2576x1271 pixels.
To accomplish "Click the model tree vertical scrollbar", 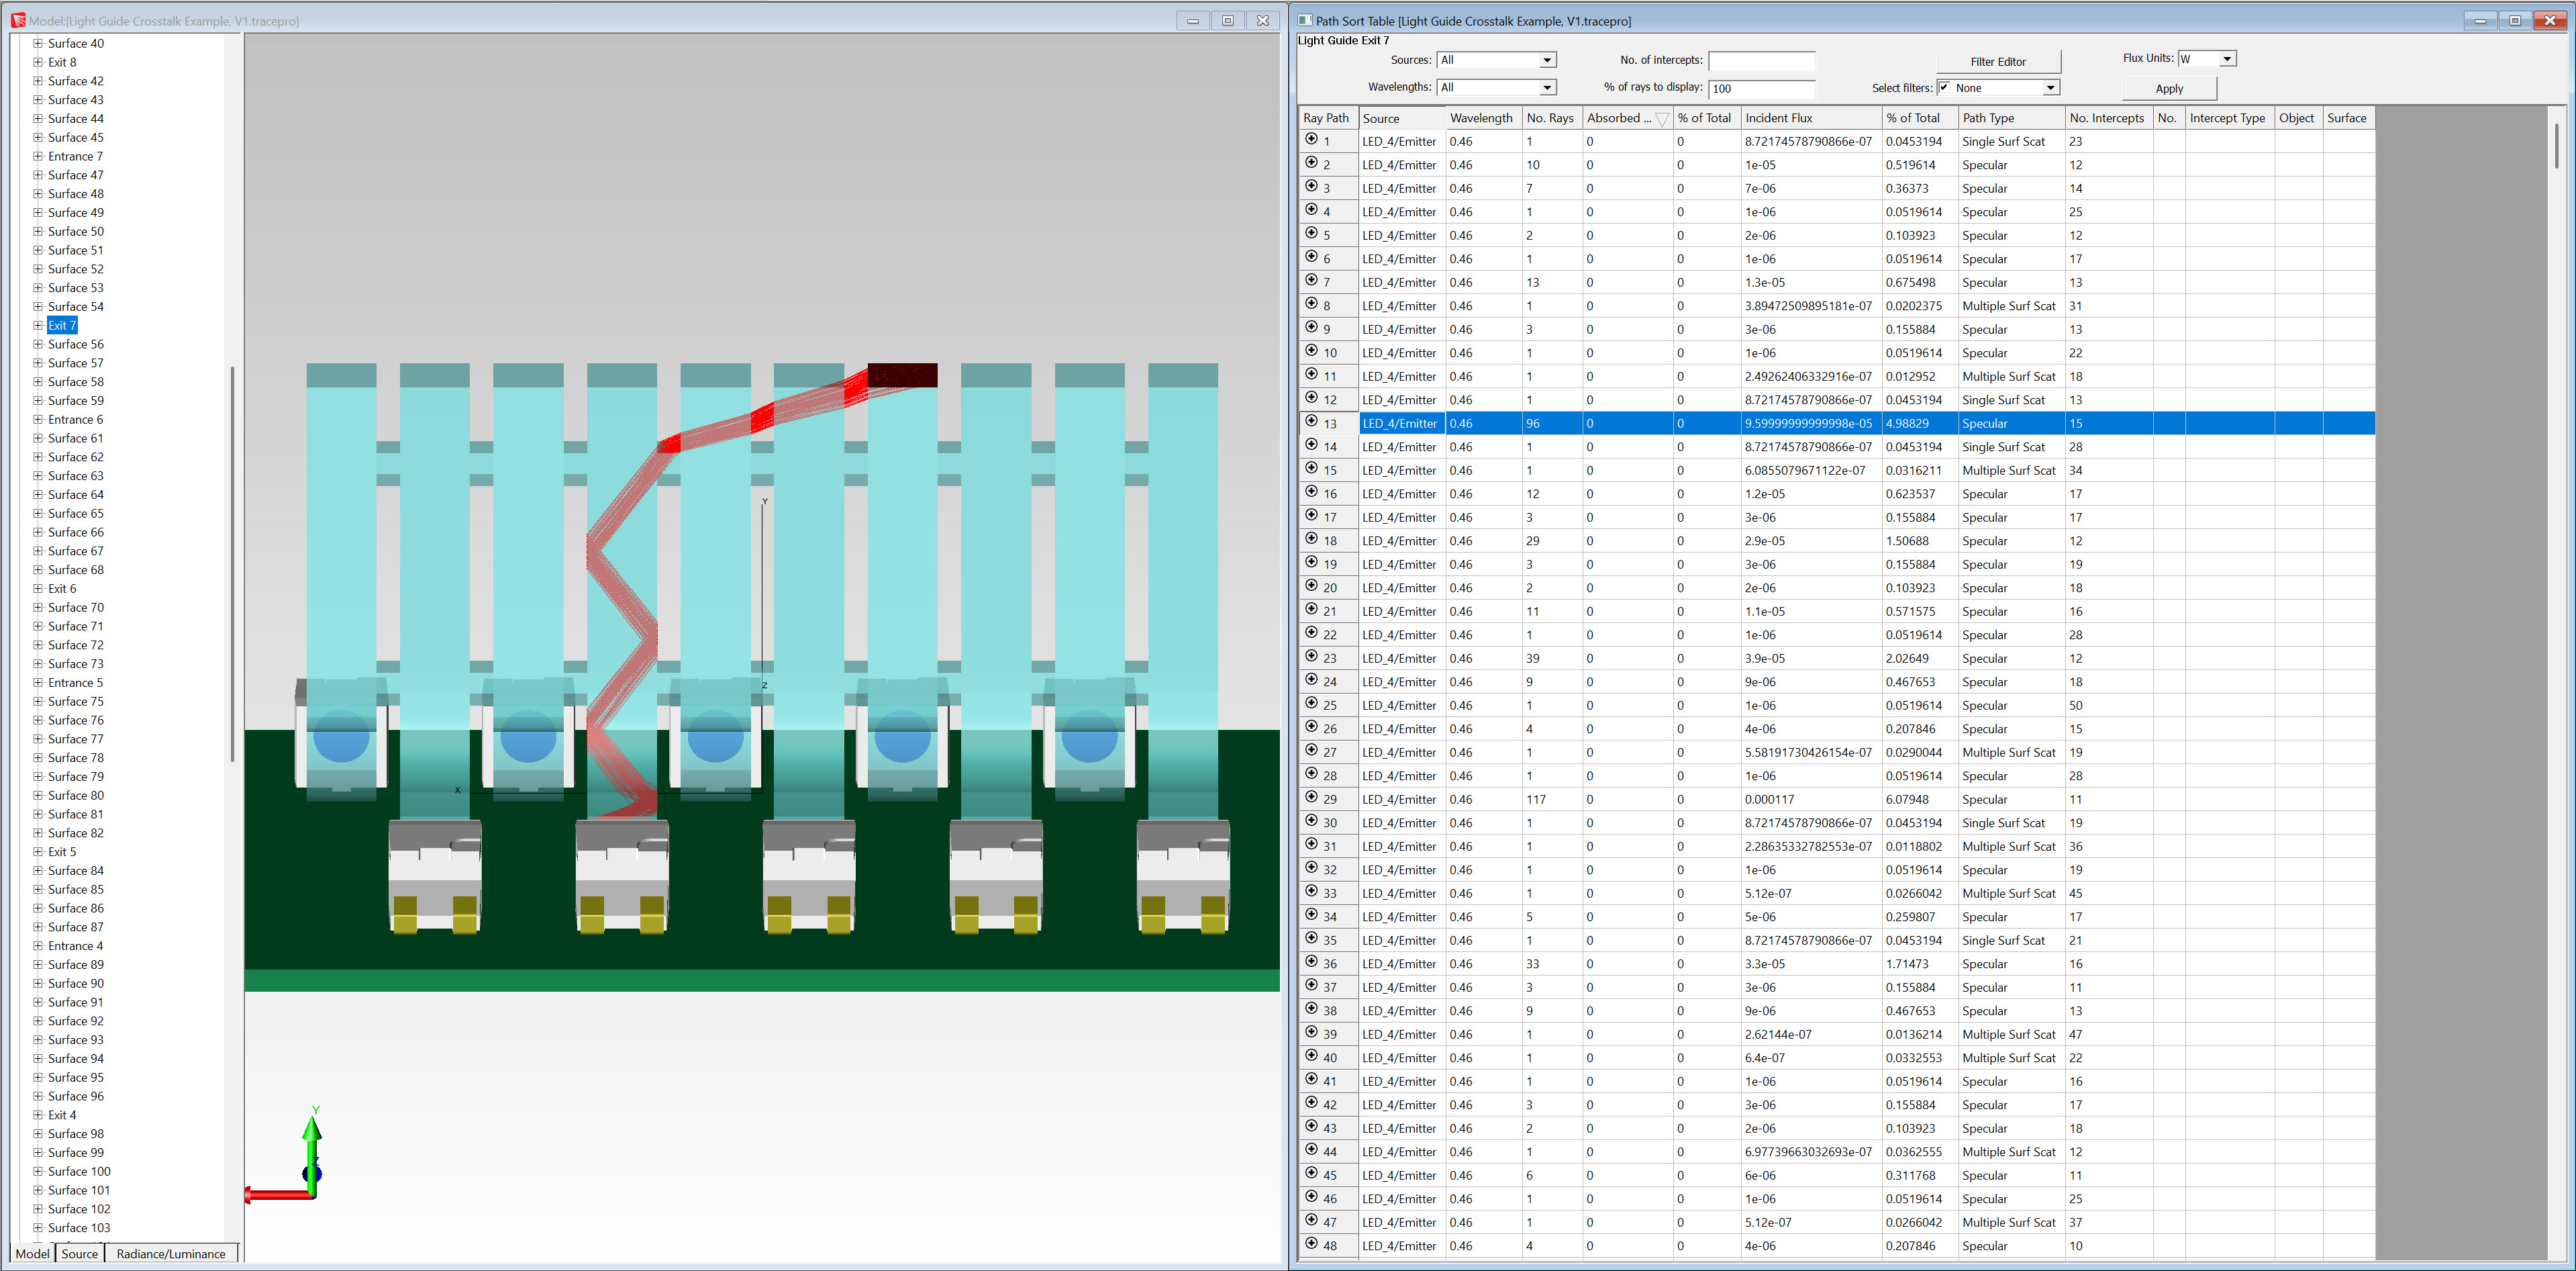I will point(232,563).
